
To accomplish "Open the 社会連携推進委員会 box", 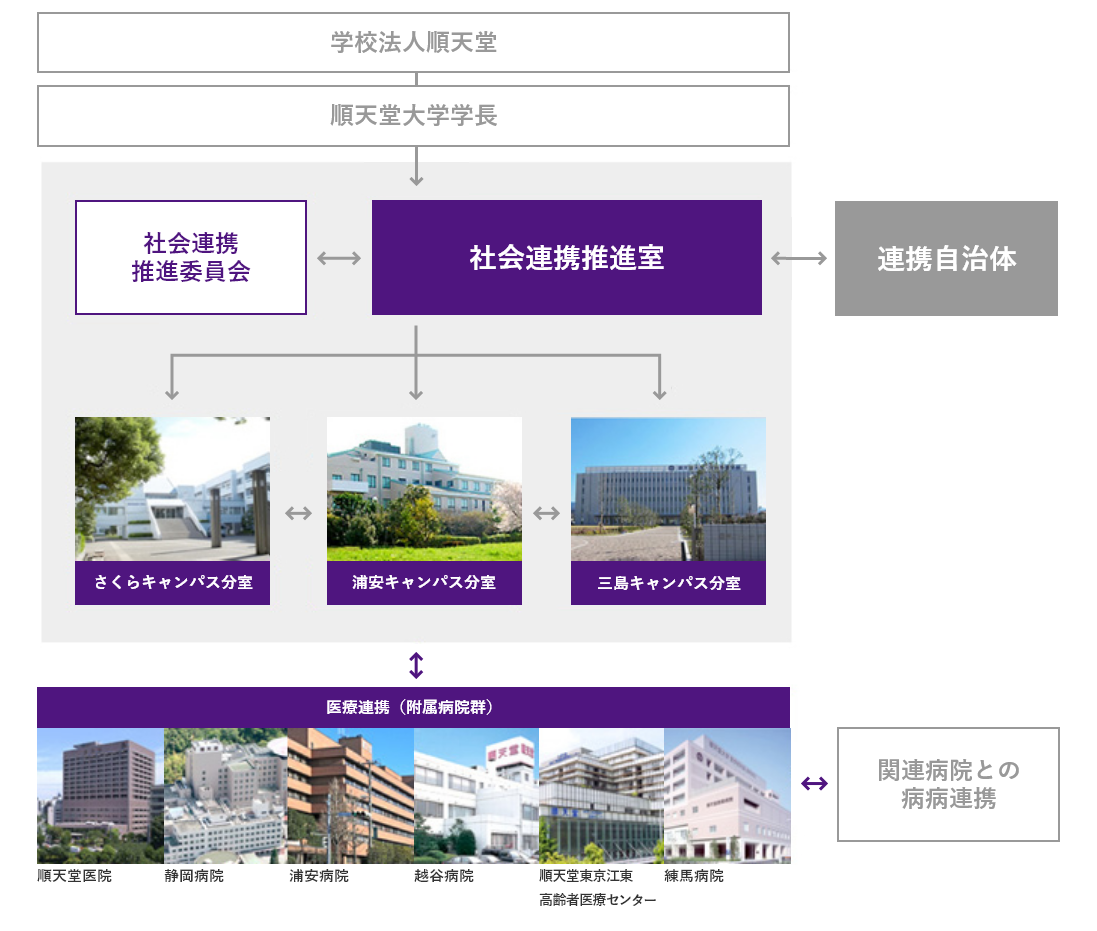I will pyautogui.click(x=191, y=257).
